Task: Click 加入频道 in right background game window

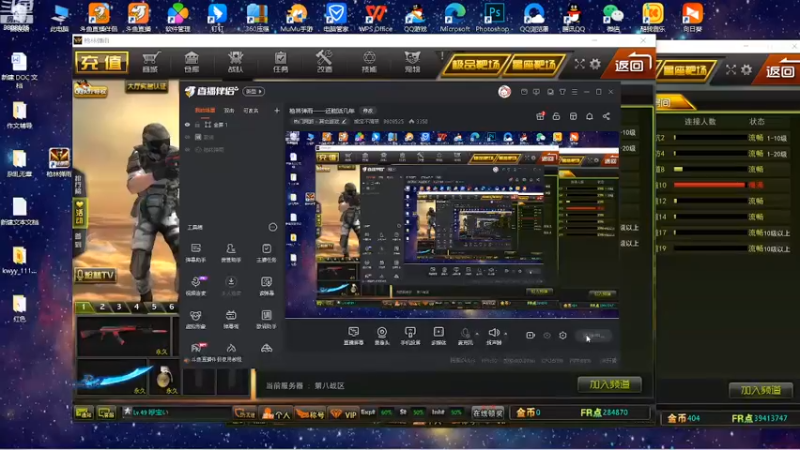Action: (761, 390)
